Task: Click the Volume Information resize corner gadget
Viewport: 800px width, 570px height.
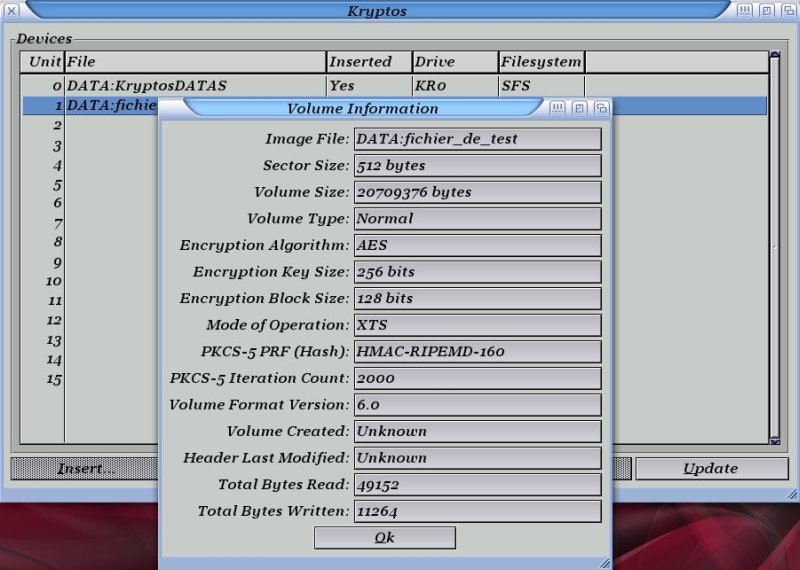Action: (605, 563)
